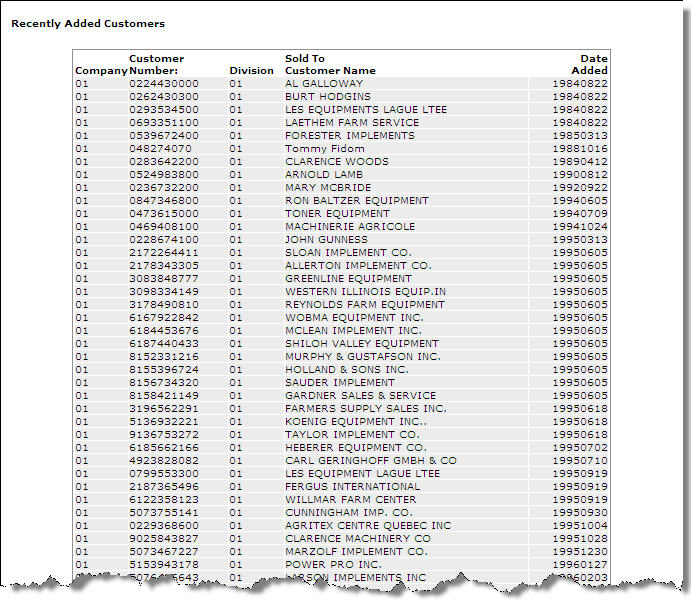Image resolution: width=691 pixels, height=602 pixels.
Task: Select MACHINERIE AGRICOLE
Action: pos(350,227)
